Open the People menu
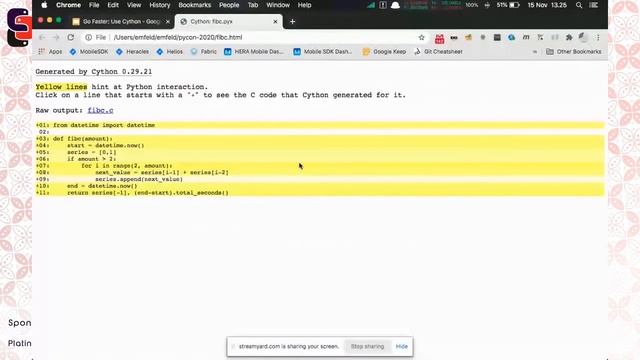The width and height of the screenshot is (640, 360). [229, 5]
